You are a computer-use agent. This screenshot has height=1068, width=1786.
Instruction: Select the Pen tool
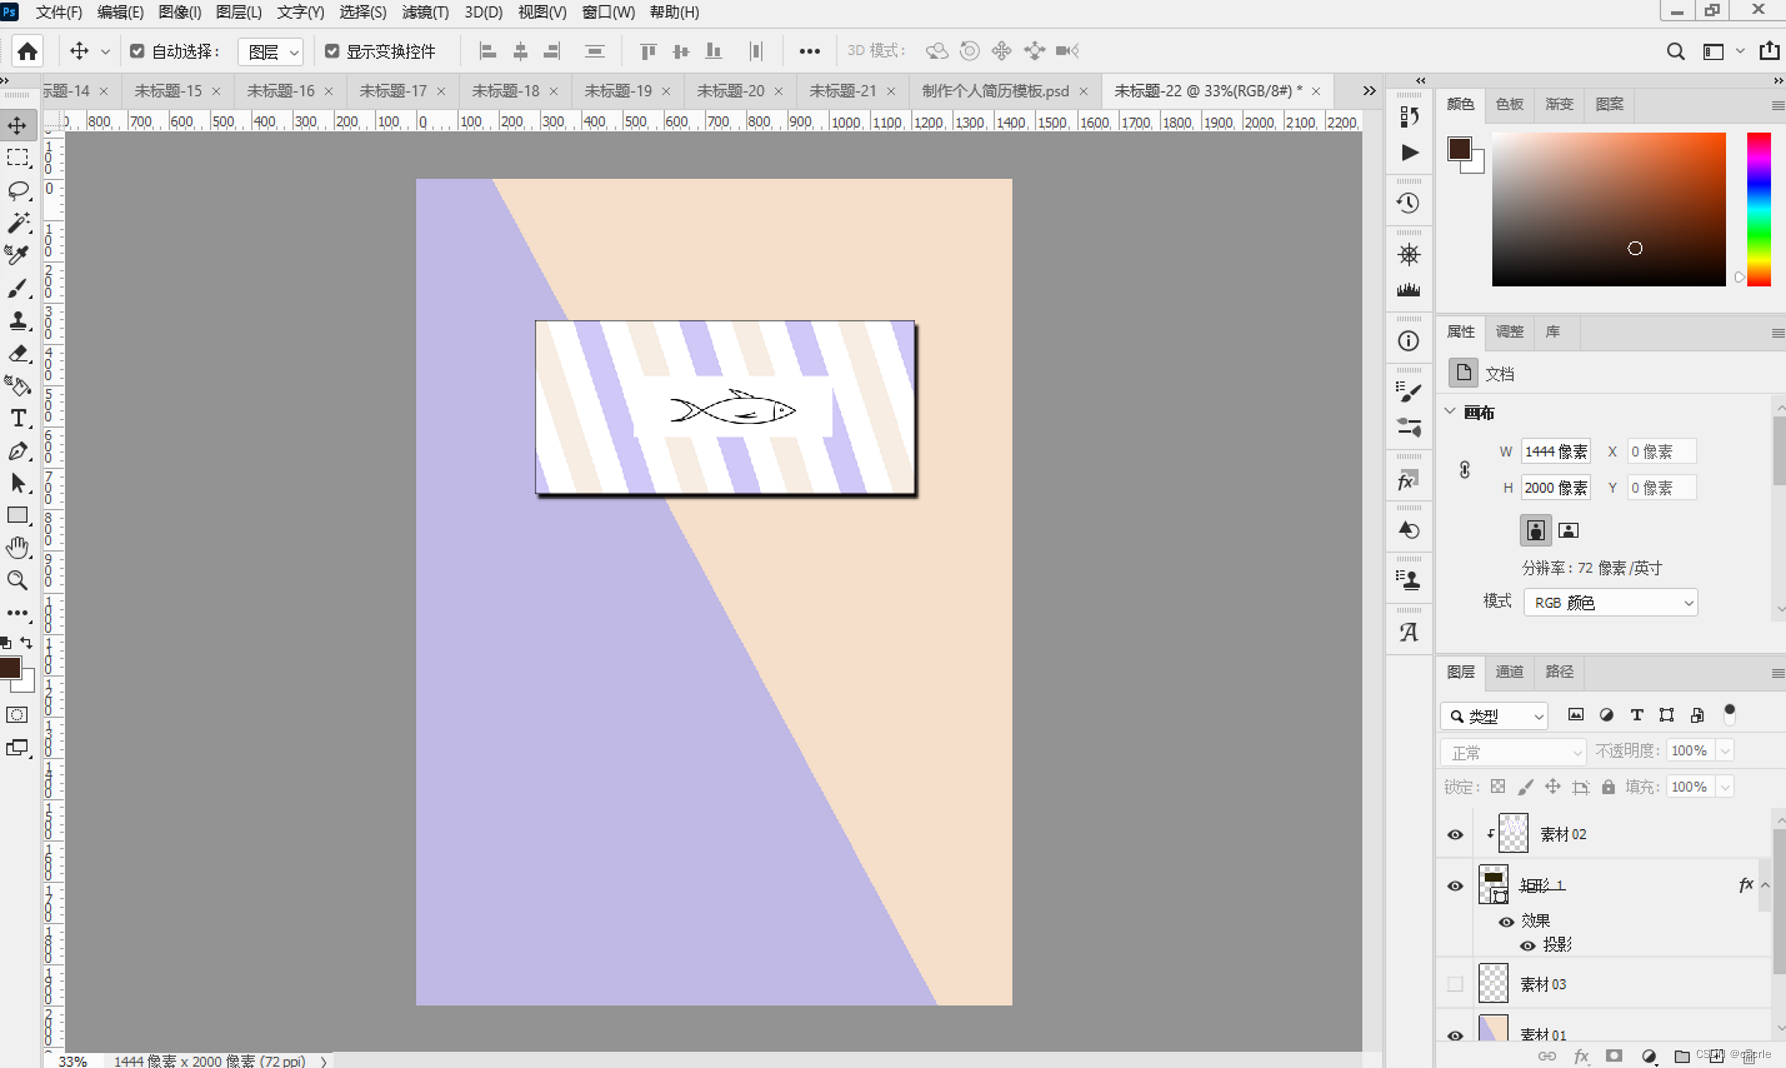18,451
